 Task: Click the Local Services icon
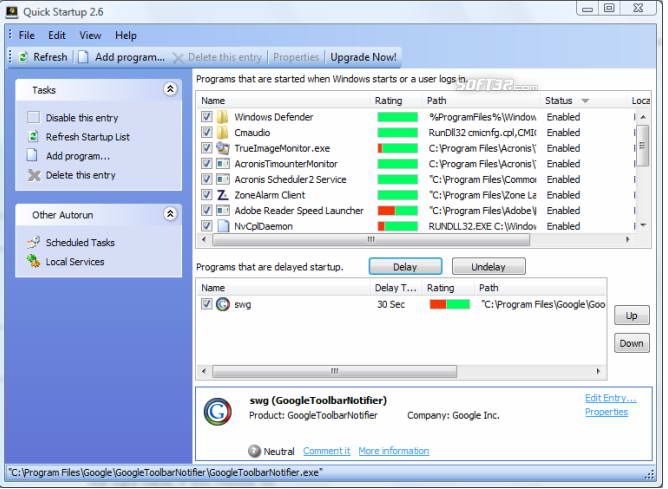click(33, 261)
